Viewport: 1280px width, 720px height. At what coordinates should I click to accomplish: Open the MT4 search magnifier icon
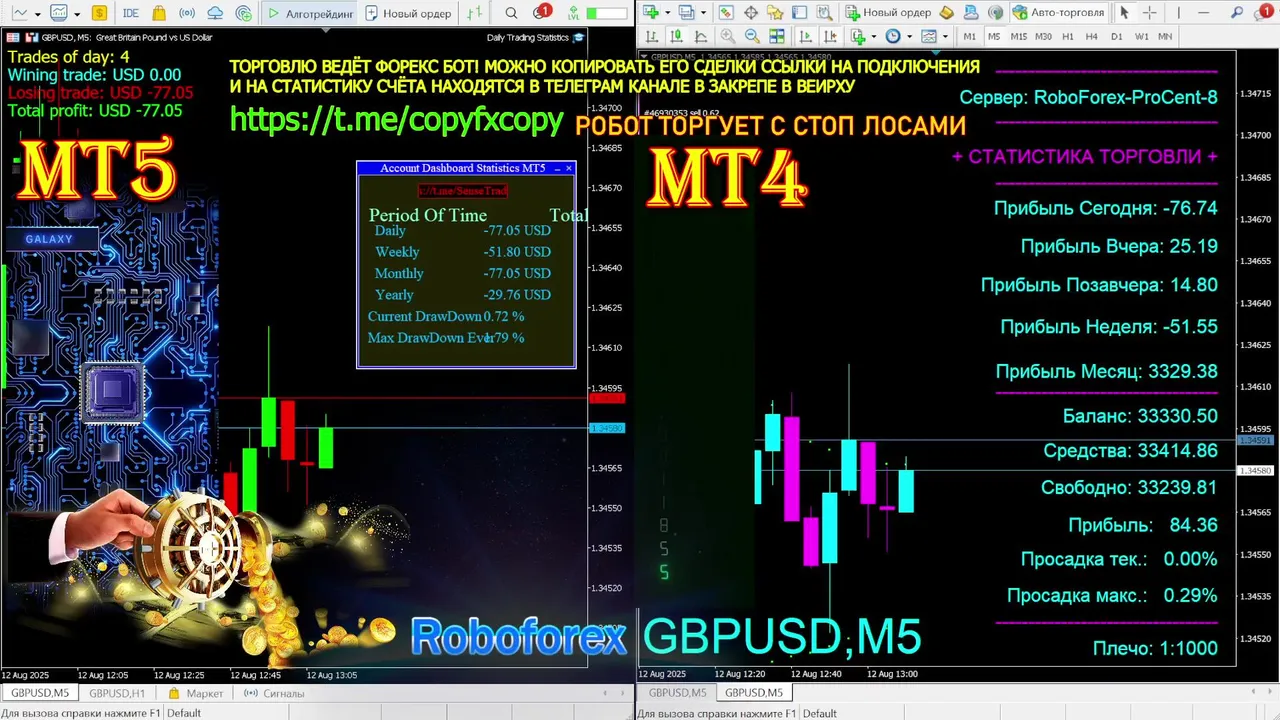1237,13
